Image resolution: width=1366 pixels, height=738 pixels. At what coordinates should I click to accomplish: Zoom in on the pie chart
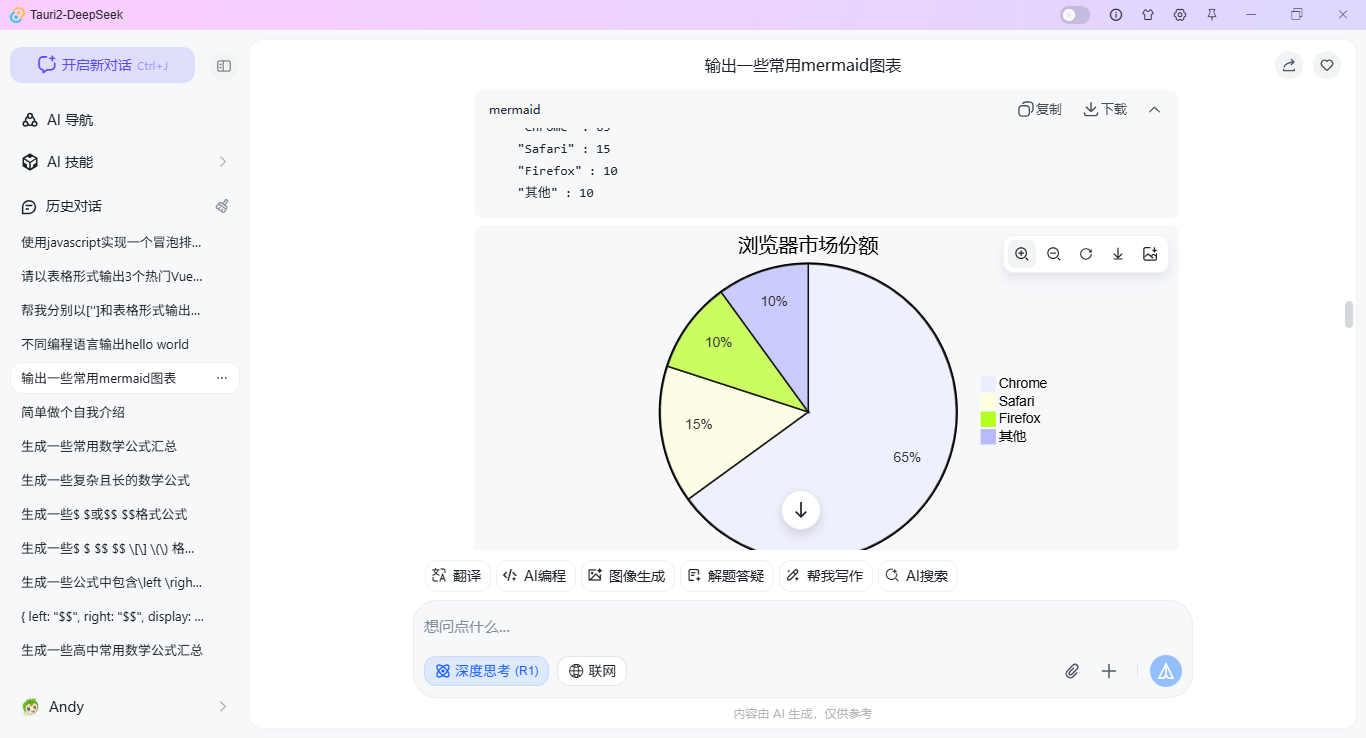point(1021,254)
